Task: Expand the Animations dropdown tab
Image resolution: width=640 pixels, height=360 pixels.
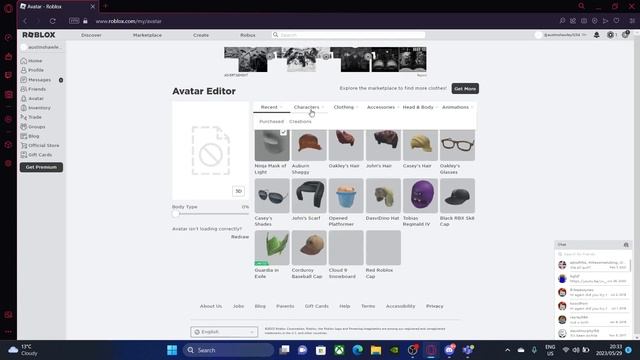Action: (458, 107)
